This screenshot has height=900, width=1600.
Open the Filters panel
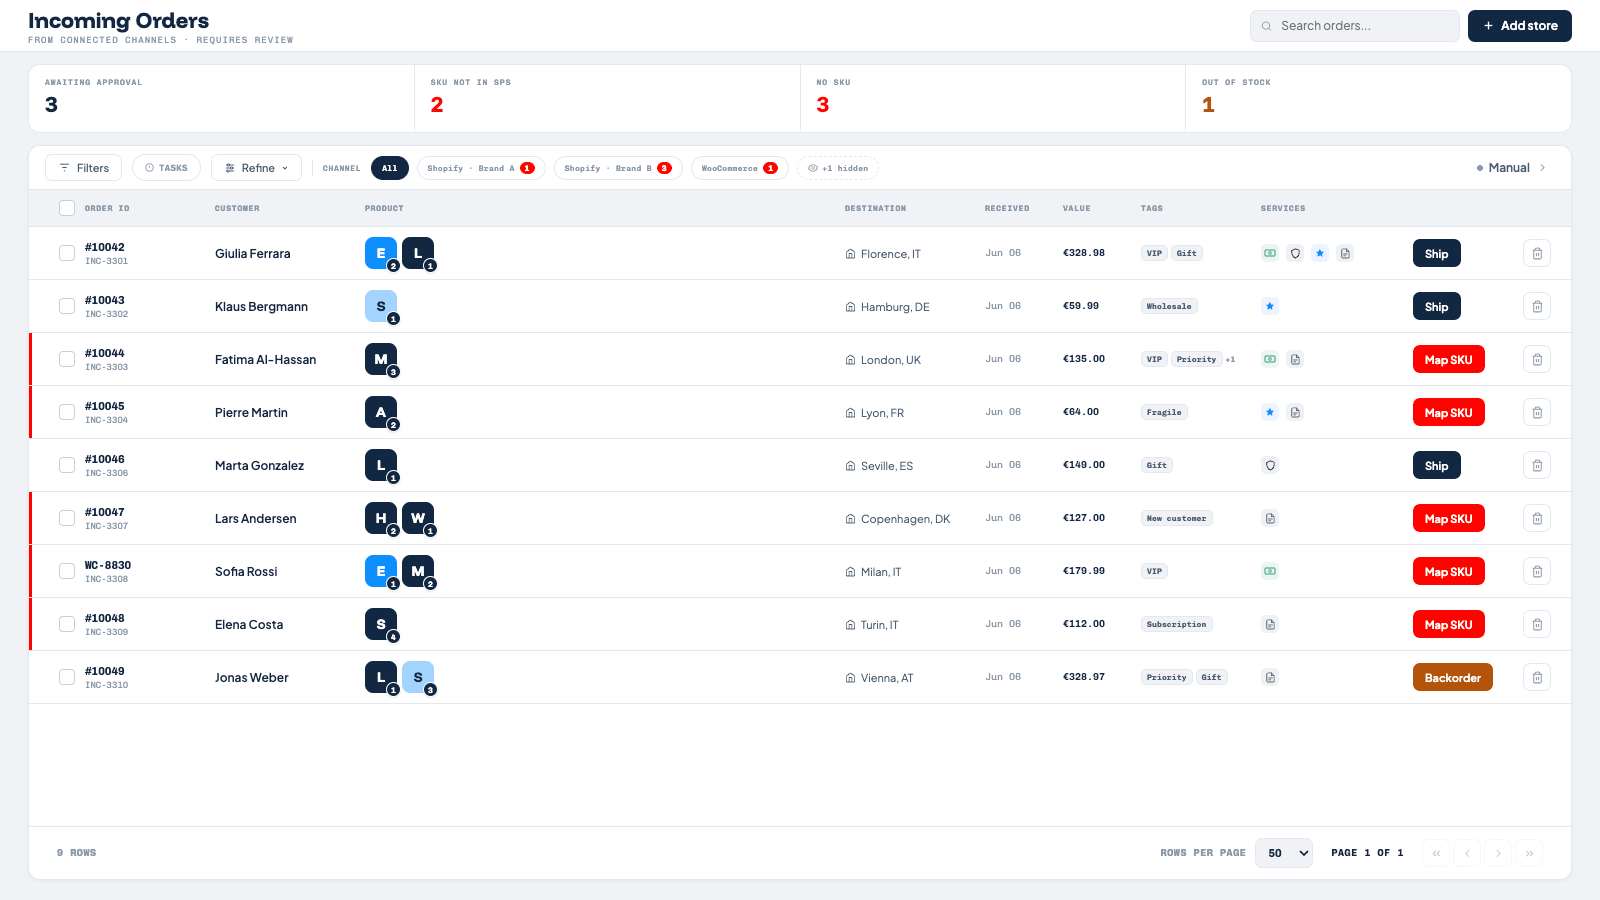pos(83,168)
